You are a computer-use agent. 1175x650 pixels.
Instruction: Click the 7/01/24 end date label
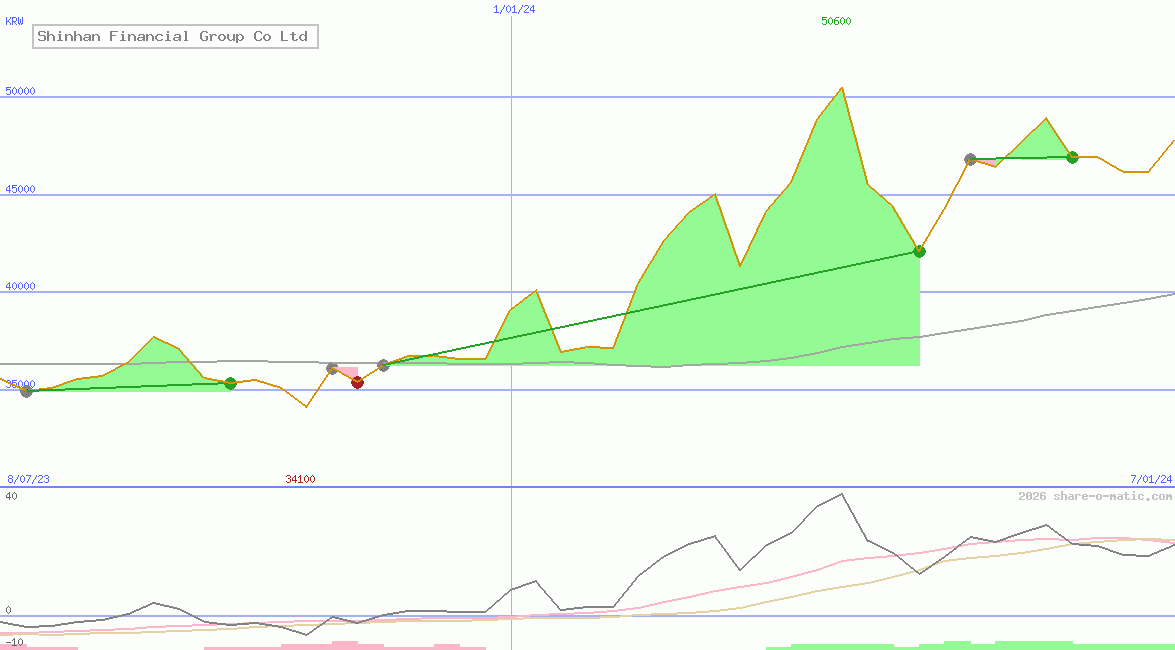coord(1151,479)
